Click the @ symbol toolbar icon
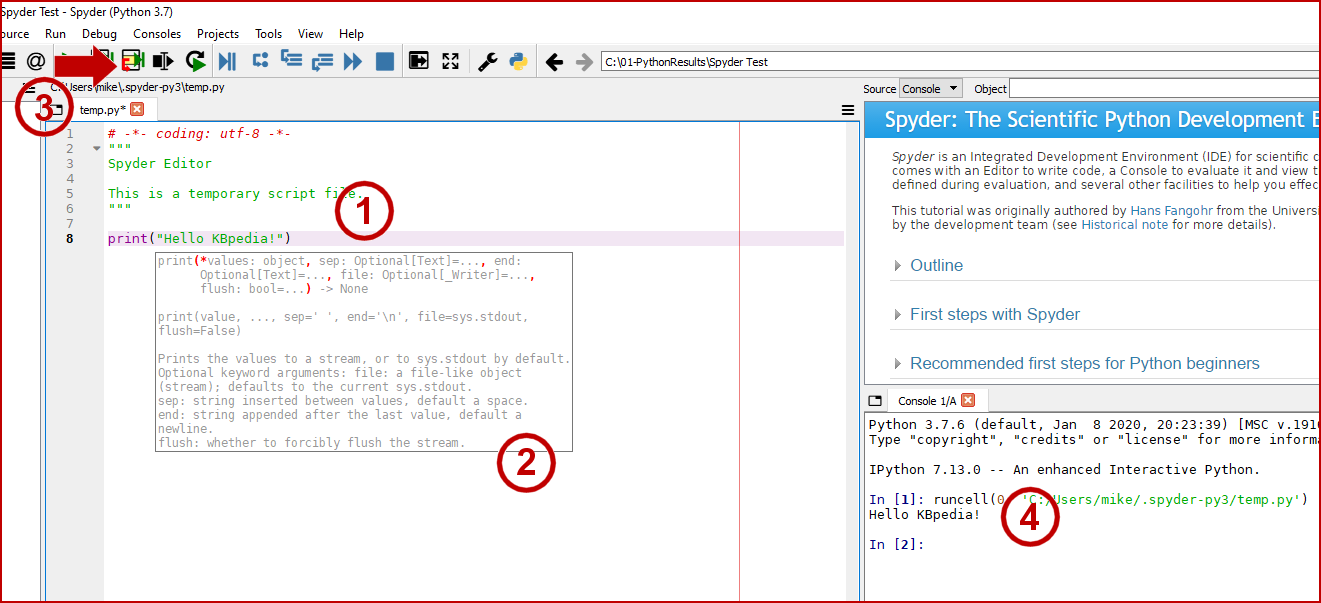The height and width of the screenshot is (603, 1321). coord(35,61)
